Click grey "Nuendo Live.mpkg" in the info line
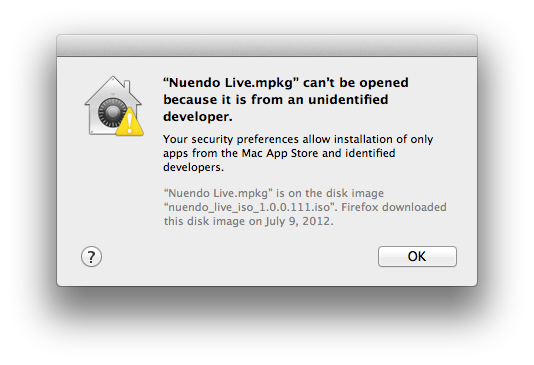Image resolution: width=534 pixels, height=365 pixels. [218, 193]
